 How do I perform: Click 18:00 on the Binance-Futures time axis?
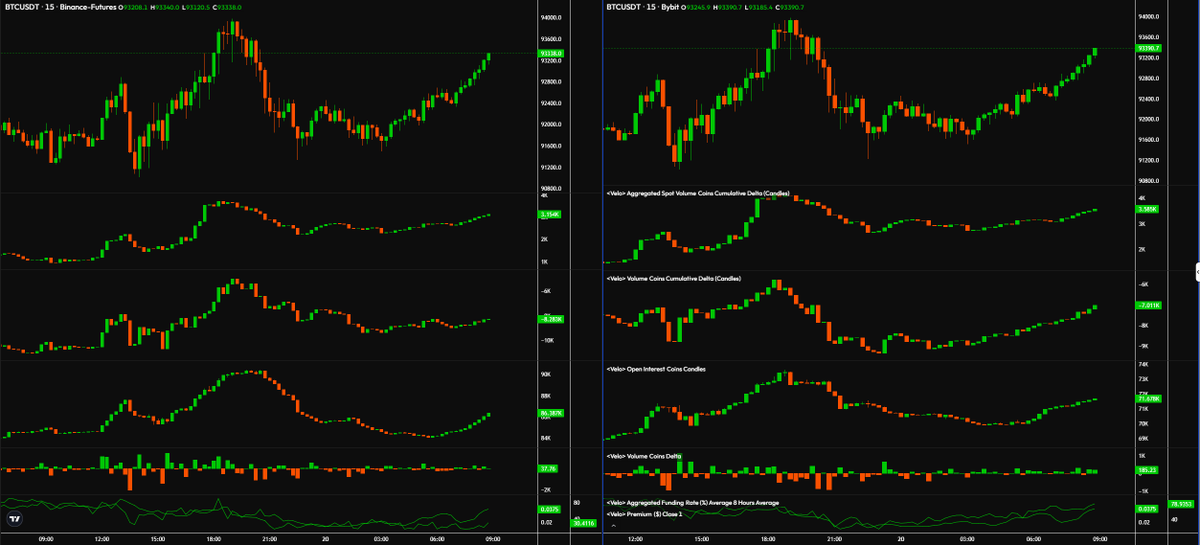click(212, 538)
